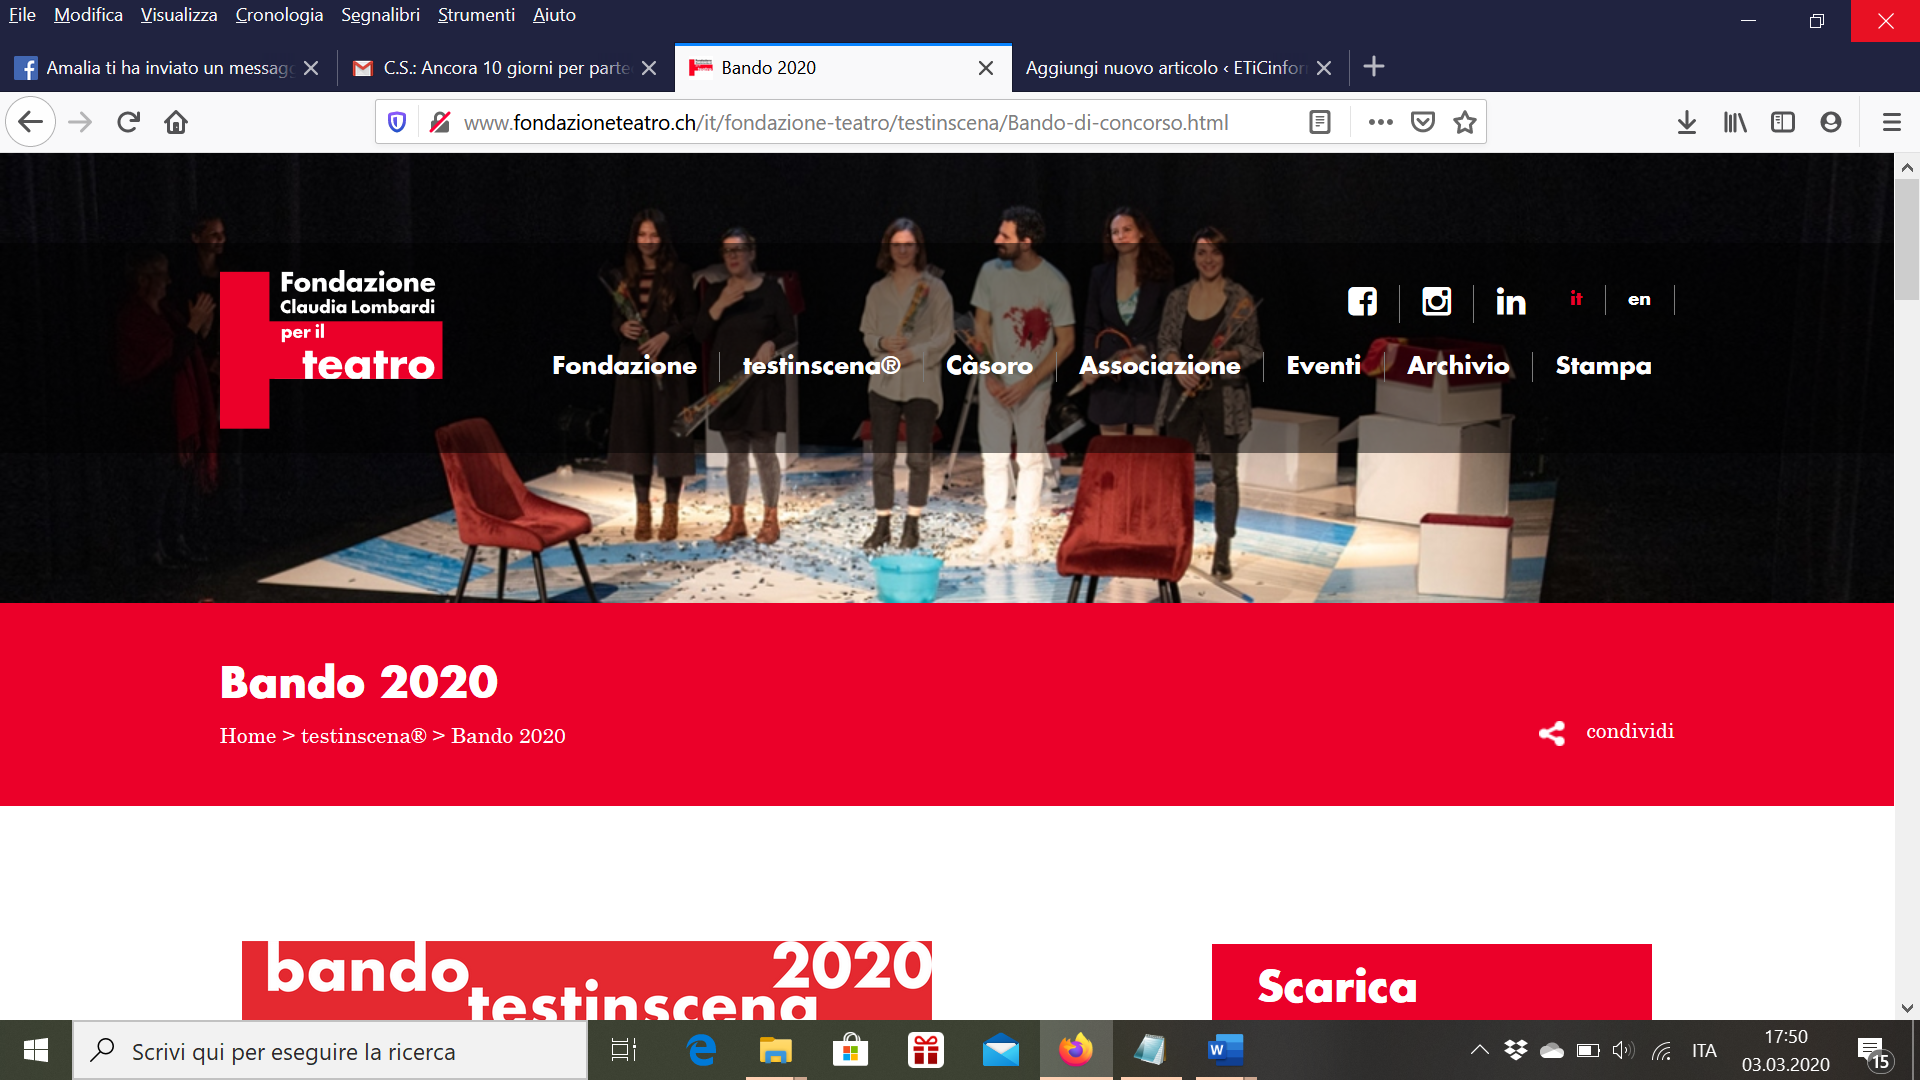Open the Fondazione site menu
The image size is (1920, 1080).
click(x=624, y=366)
